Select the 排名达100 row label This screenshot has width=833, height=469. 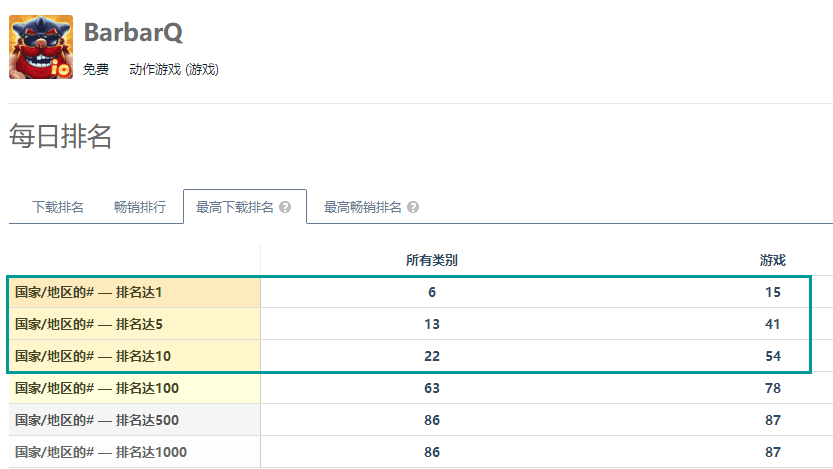click(x=97, y=388)
